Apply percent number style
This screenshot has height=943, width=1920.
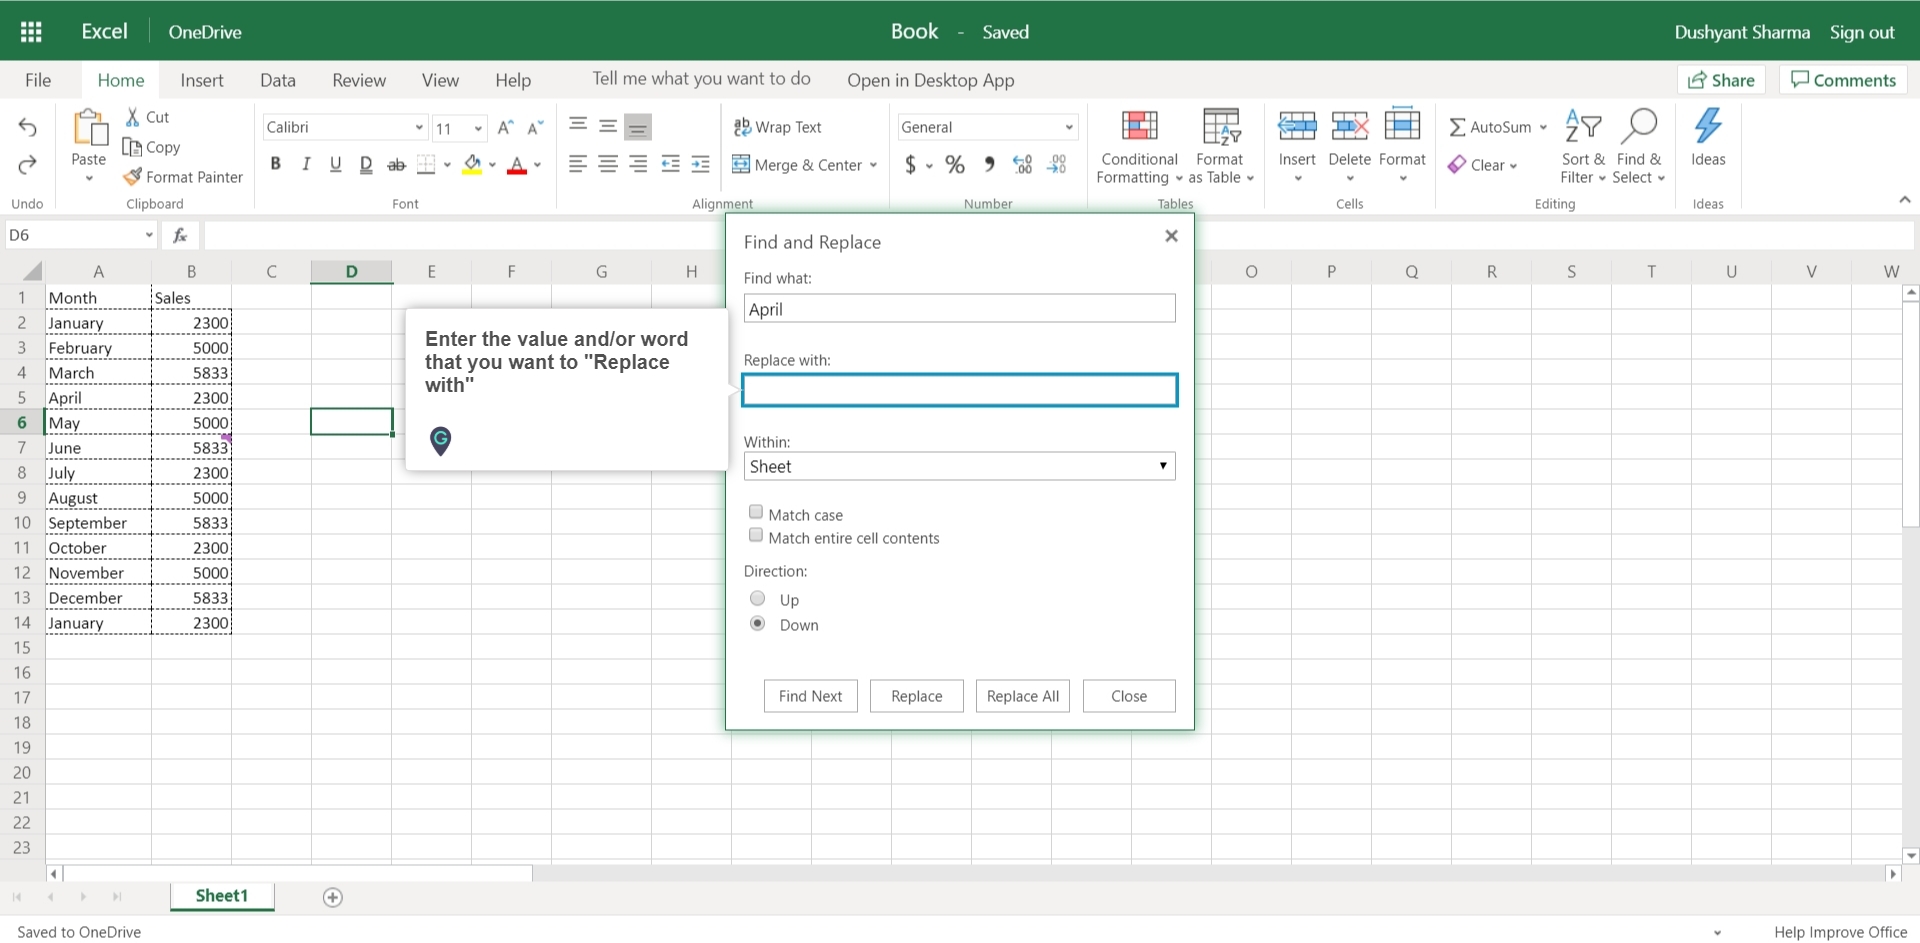pyautogui.click(x=954, y=164)
